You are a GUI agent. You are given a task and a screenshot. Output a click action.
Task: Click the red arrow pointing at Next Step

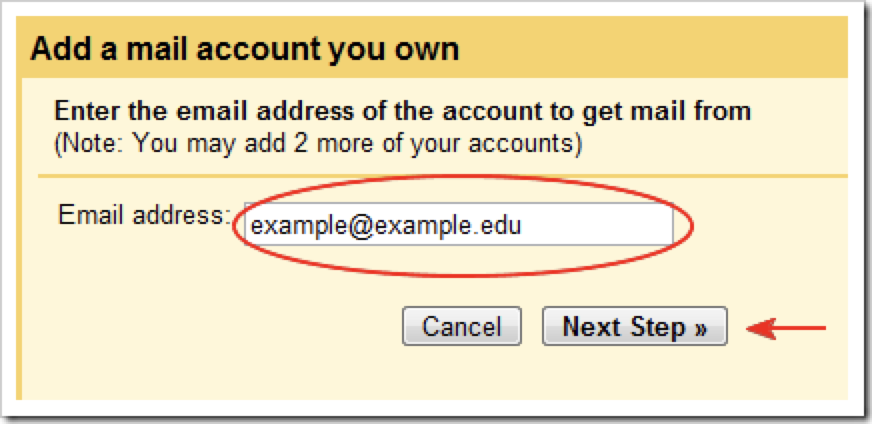(790, 327)
